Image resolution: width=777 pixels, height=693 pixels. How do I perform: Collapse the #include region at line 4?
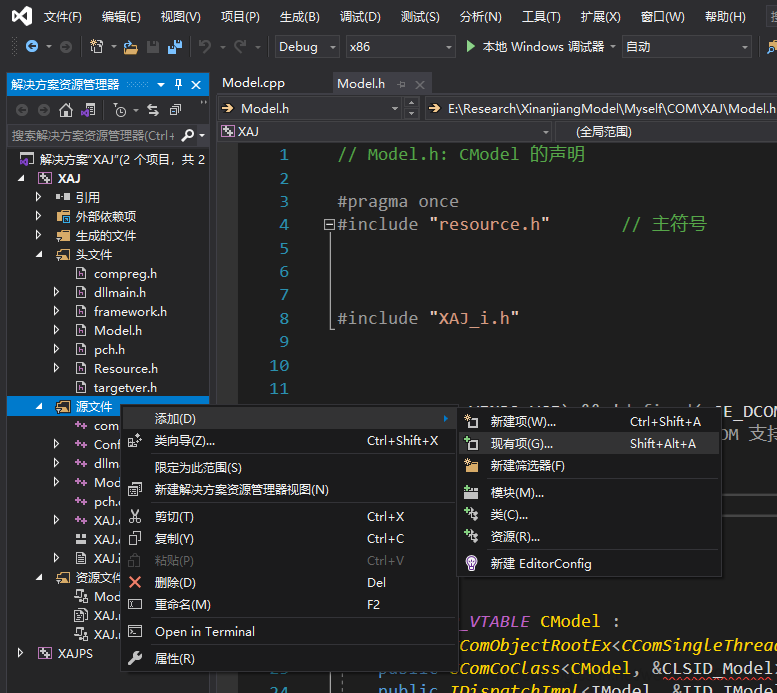[329, 225]
